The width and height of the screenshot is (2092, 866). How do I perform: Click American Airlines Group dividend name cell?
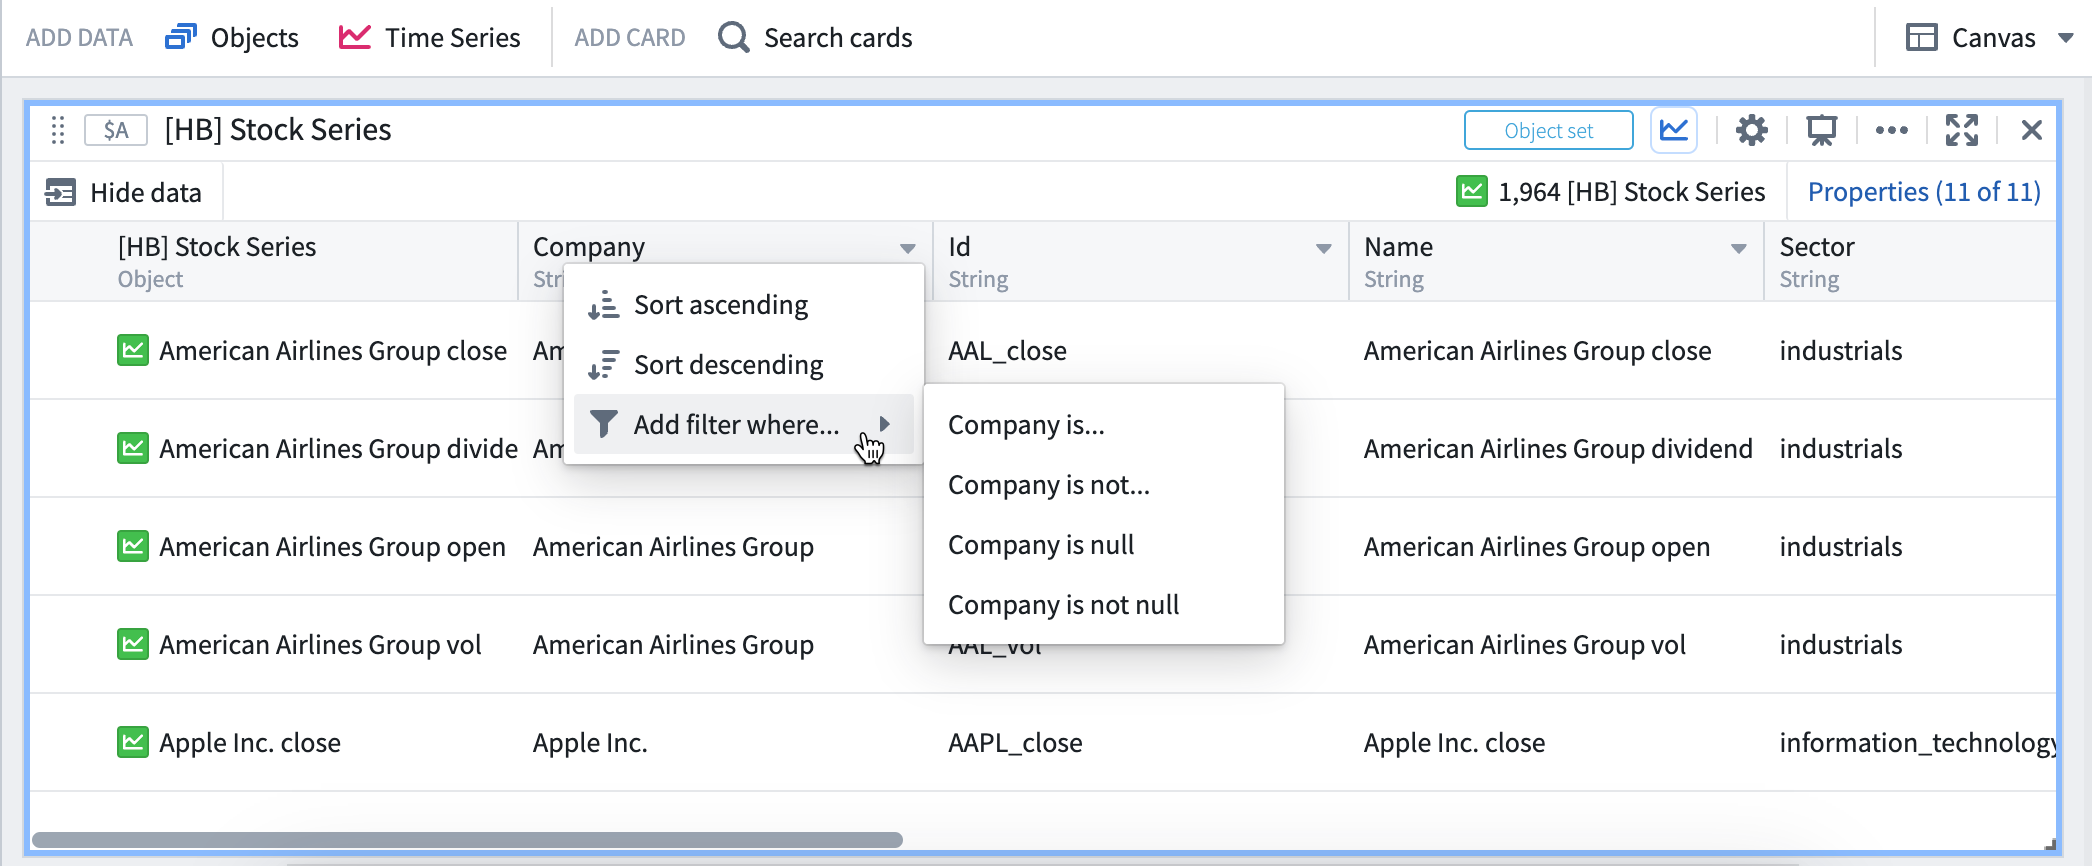(x=1557, y=449)
